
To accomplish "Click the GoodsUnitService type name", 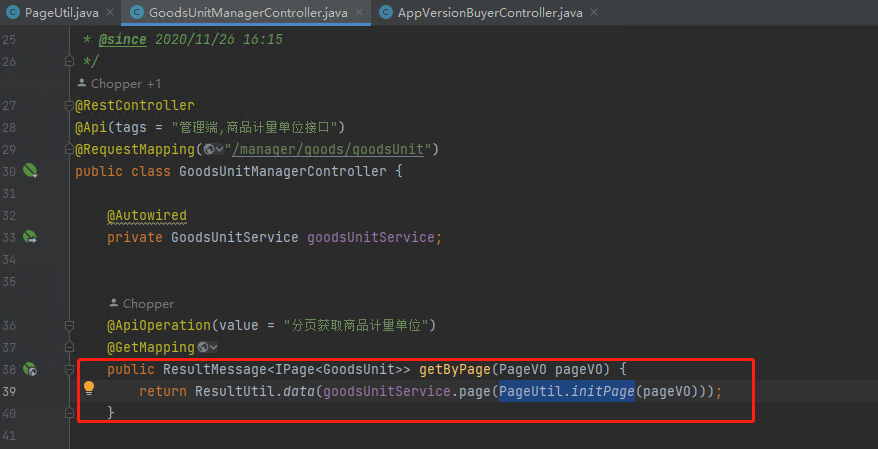I will point(235,237).
